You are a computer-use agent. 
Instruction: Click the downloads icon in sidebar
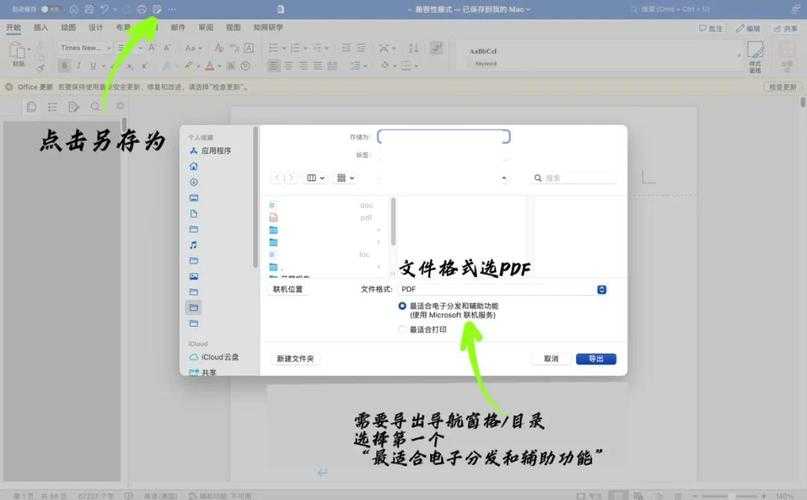[x=193, y=182]
